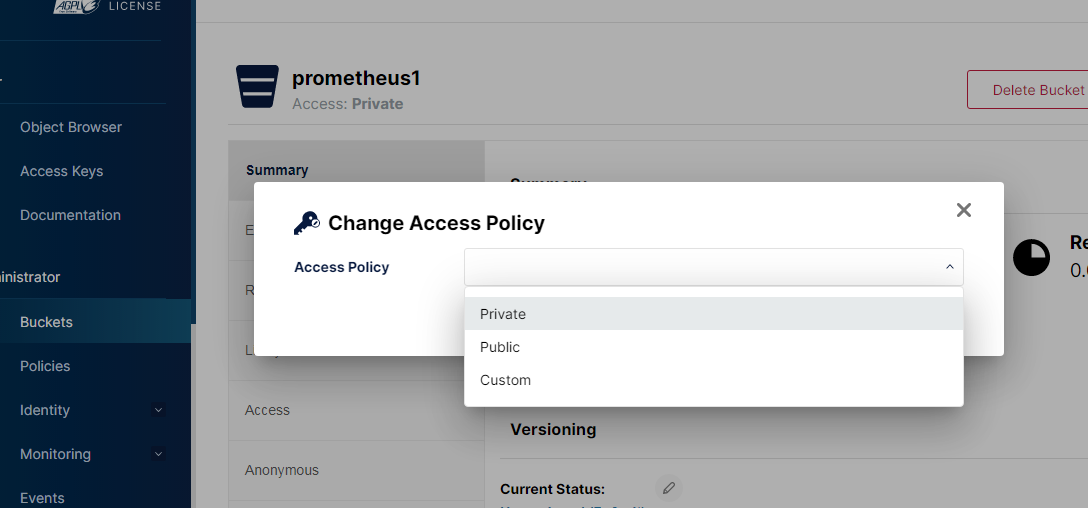Go to Access Keys in sidebar
Viewport: 1088px width, 508px height.
62,171
